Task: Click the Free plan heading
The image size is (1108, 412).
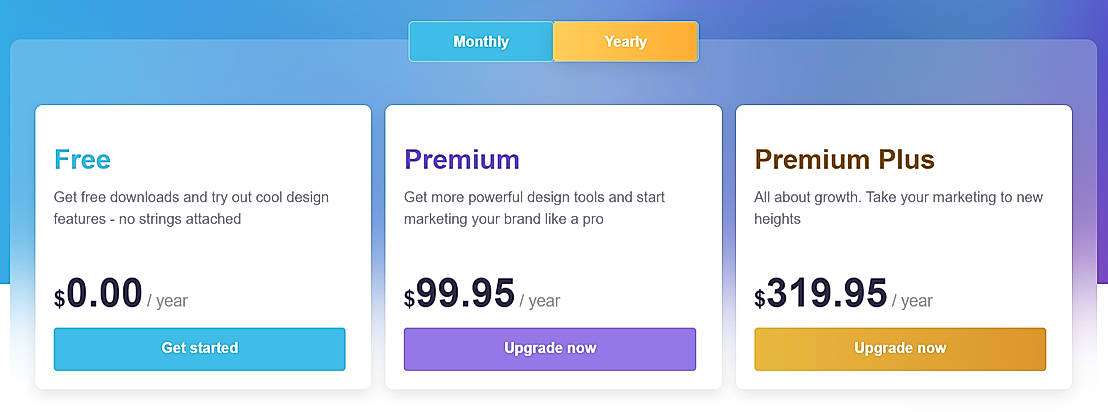Action: coord(82,160)
